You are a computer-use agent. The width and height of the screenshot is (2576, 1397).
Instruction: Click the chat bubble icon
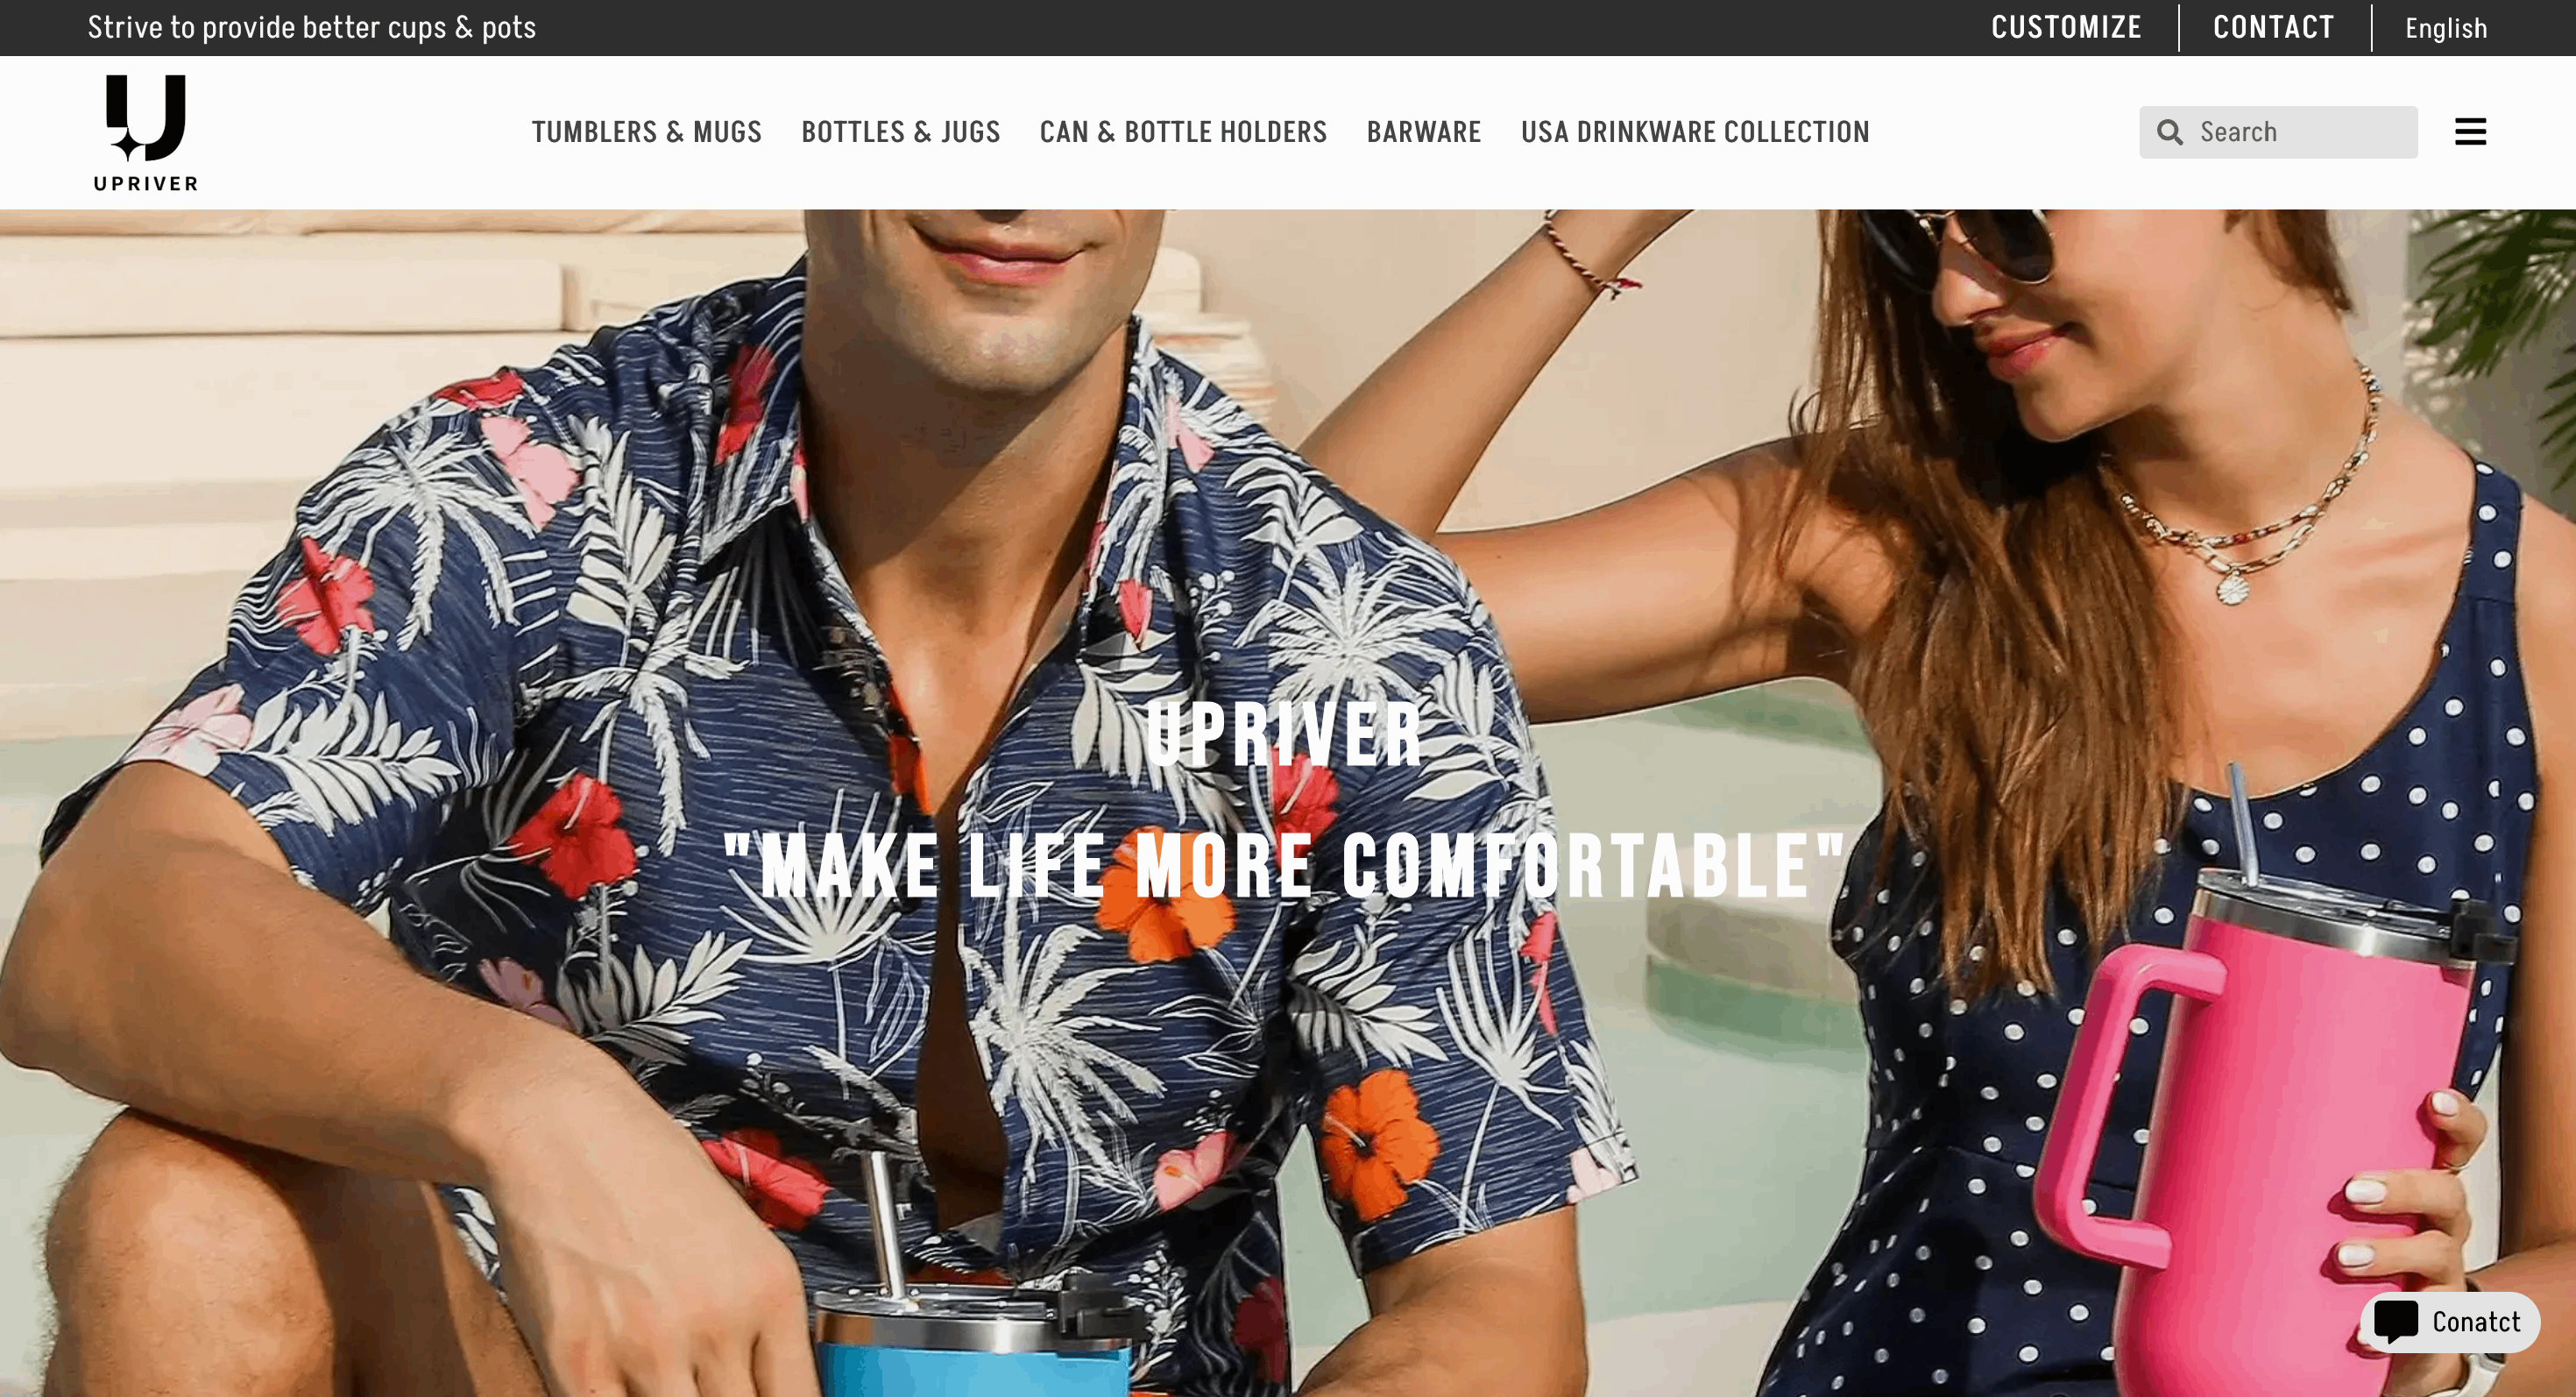[x=2396, y=1322]
